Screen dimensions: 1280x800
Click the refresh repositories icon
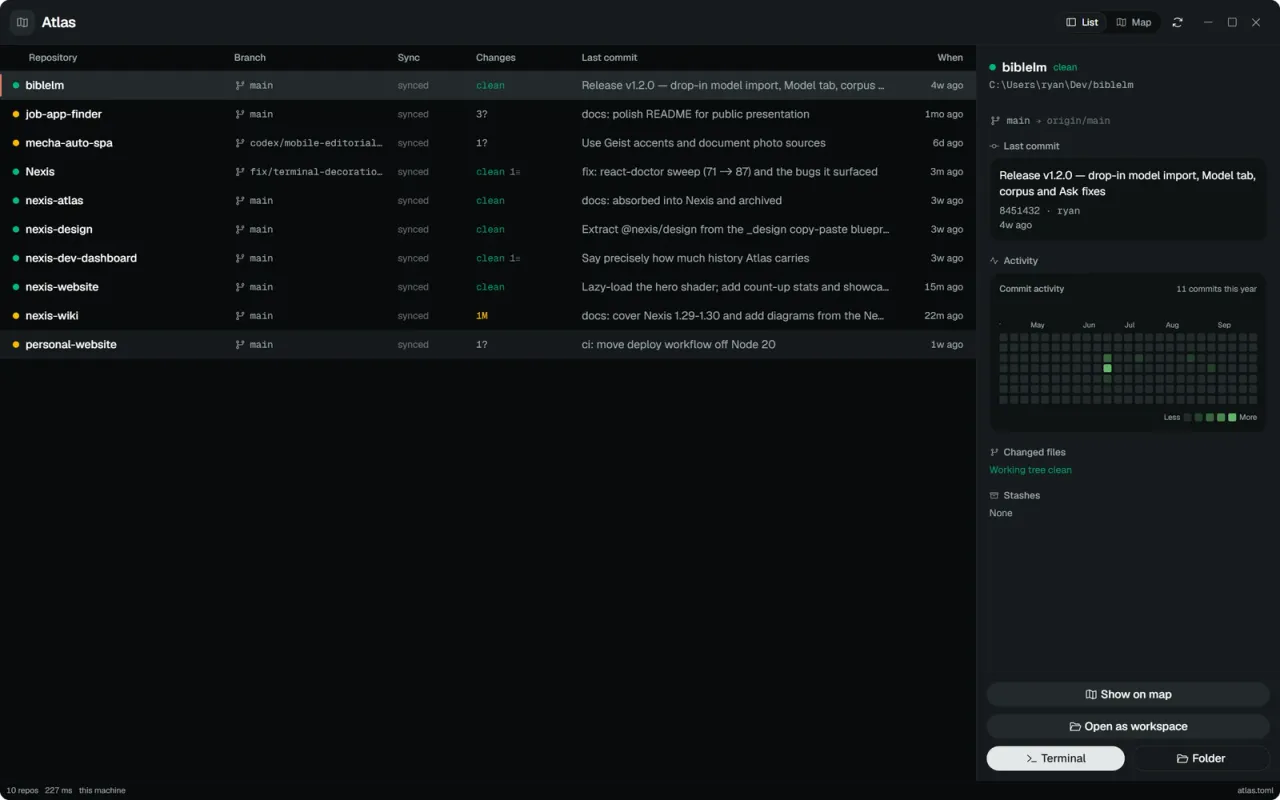pos(1177,22)
